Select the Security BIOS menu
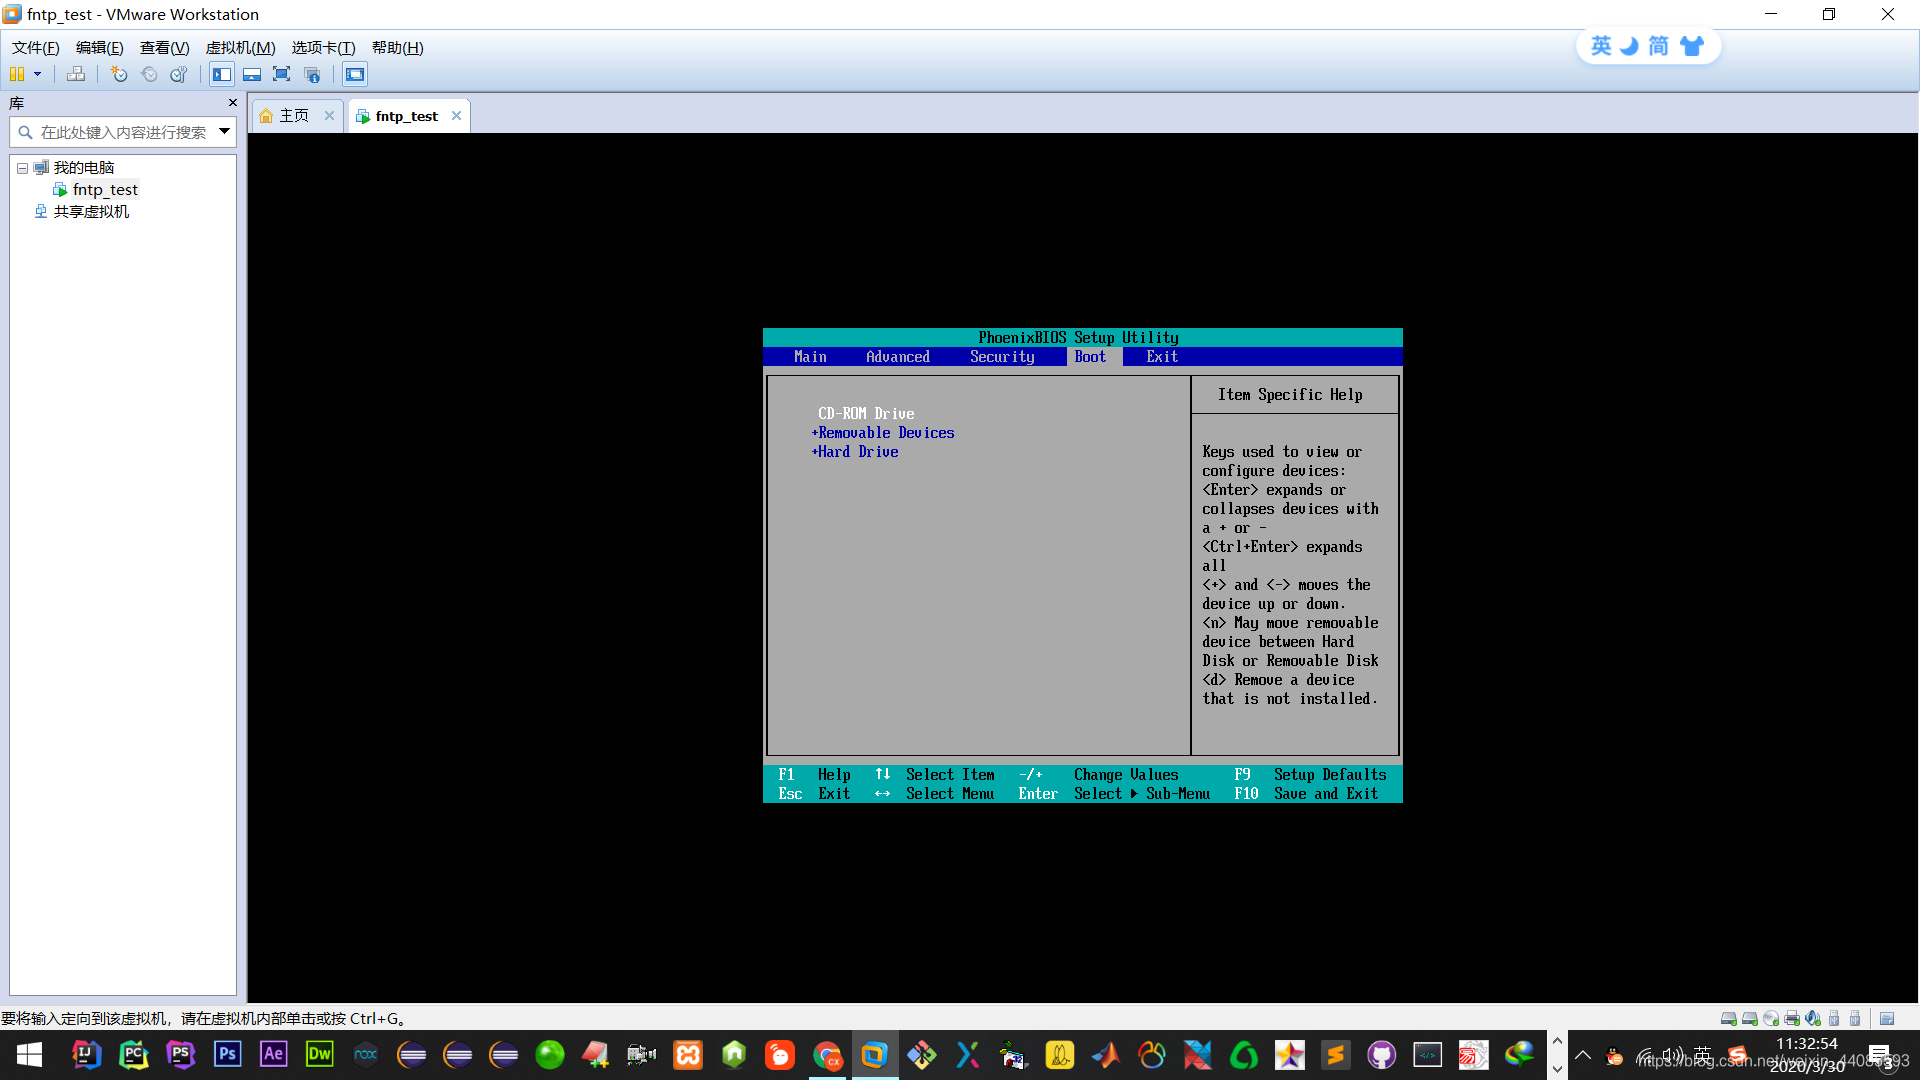This screenshot has width=1920, height=1080. pos(1002,357)
